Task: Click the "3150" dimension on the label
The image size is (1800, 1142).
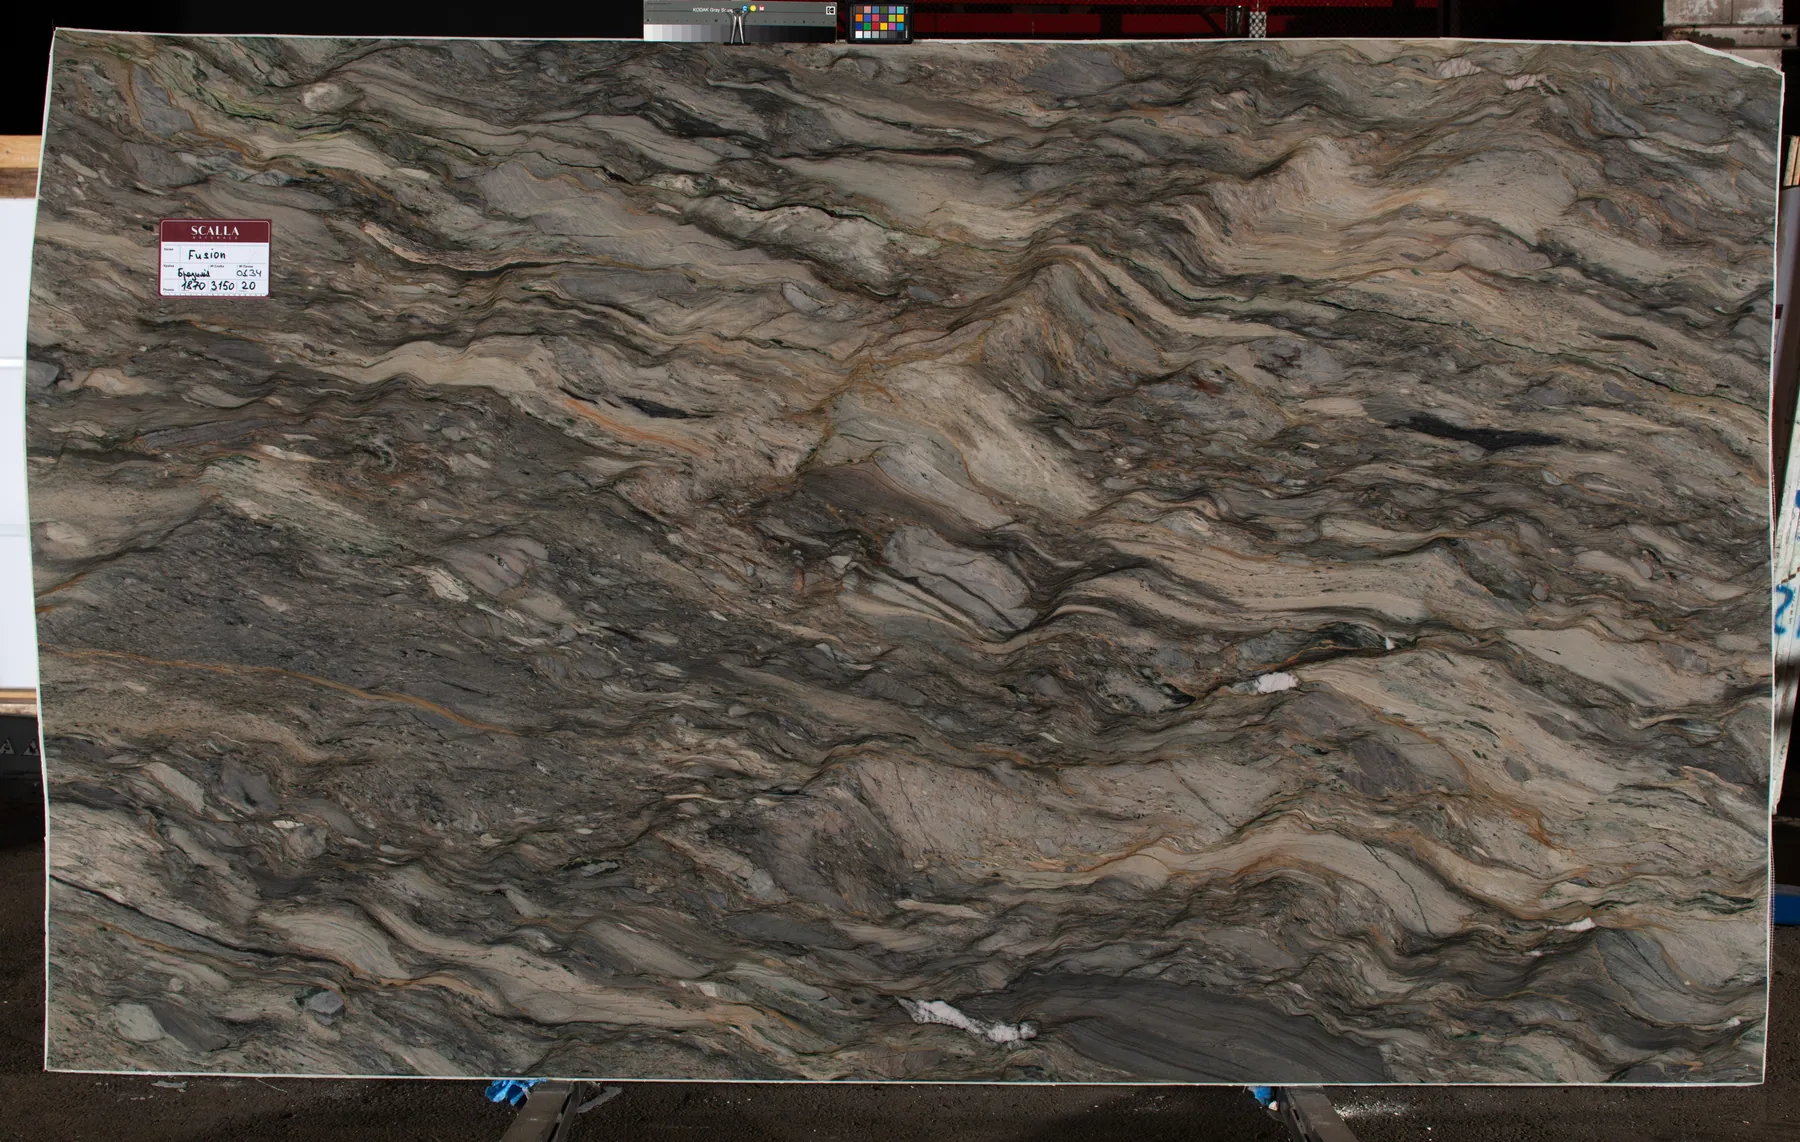Action: coord(222,286)
